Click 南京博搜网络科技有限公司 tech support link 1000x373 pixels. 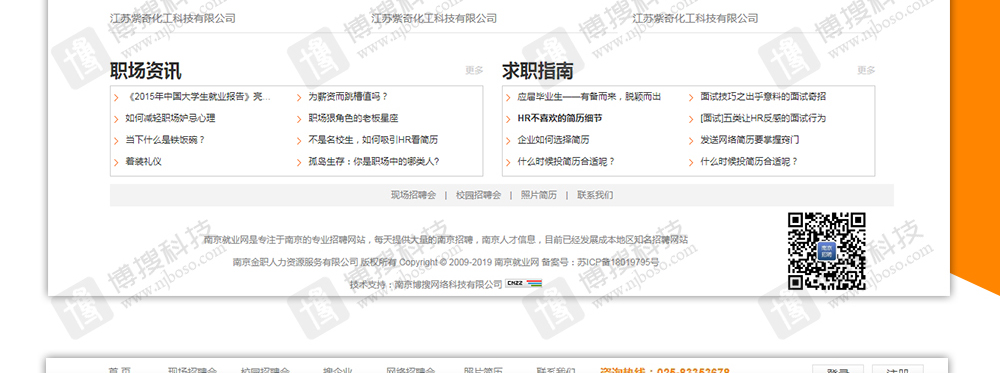click(x=448, y=284)
